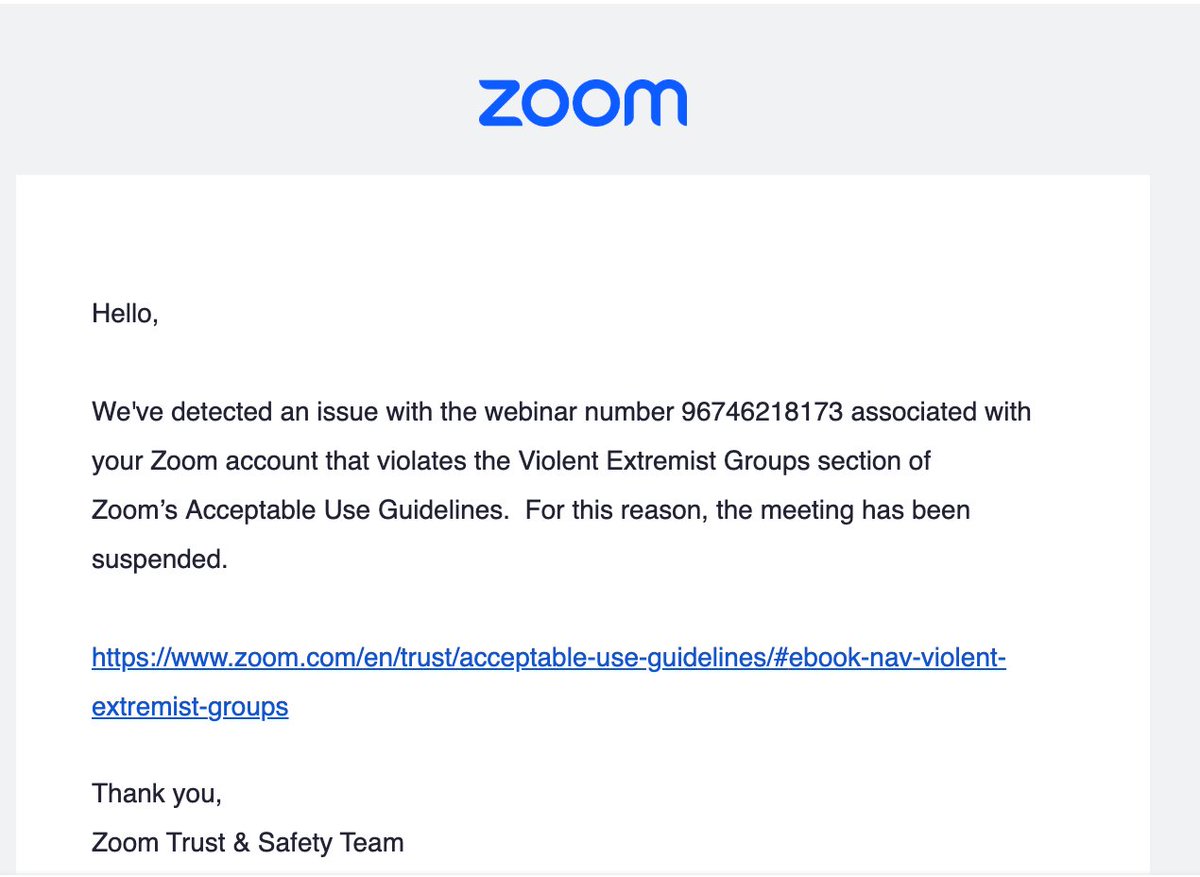
Task: Click the 'Thank you,' closing line
Action: click(157, 794)
